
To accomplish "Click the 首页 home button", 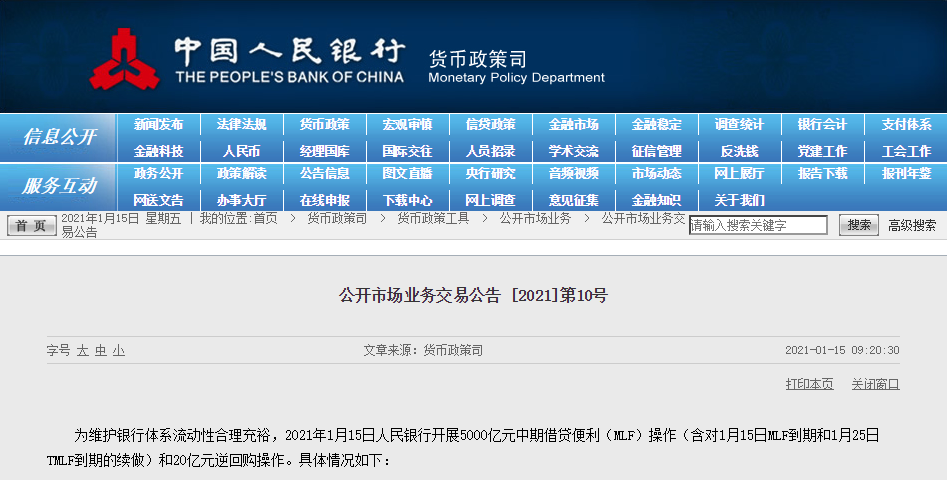I will point(32,226).
